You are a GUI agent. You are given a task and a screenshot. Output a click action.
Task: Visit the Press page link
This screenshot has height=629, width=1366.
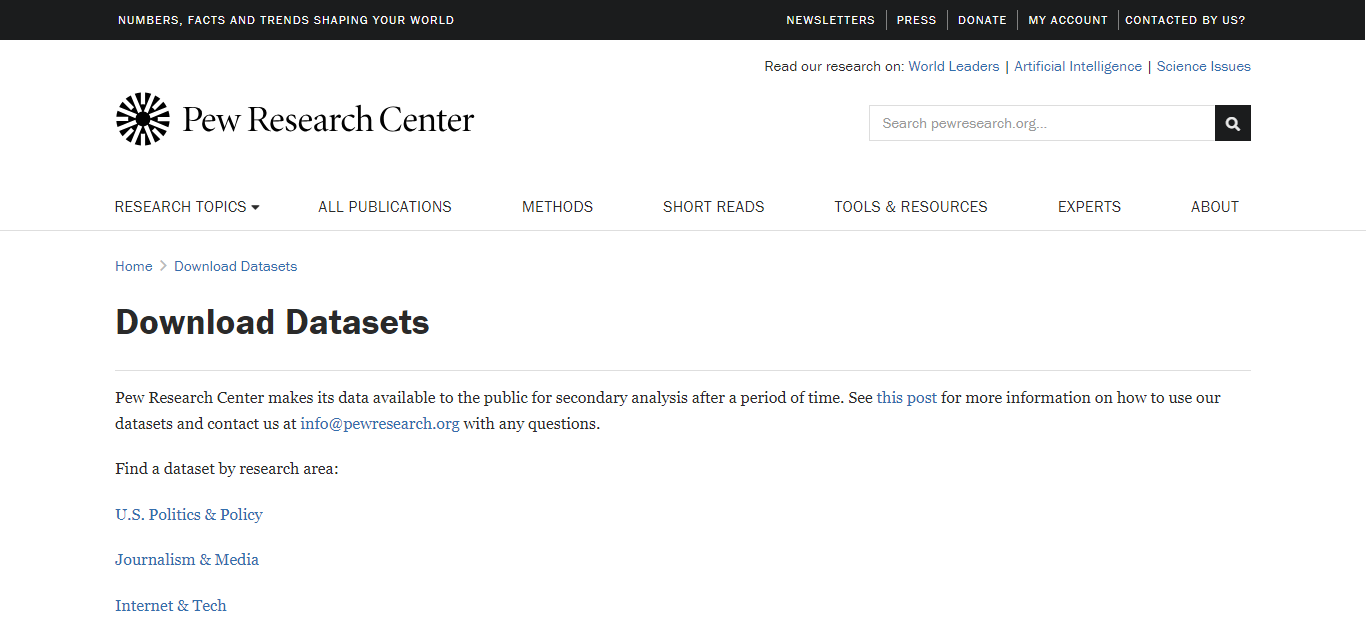point(916,20)
